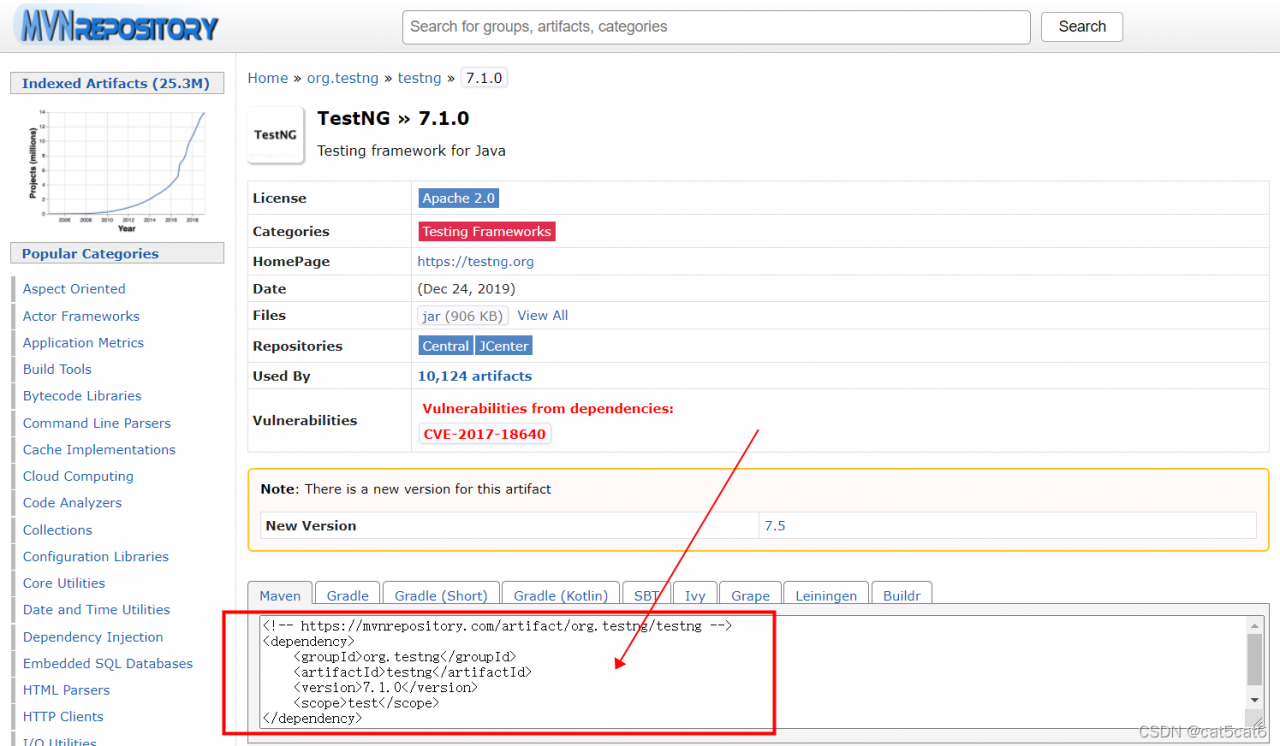Open the Apache 2.0 license tag
This screenshot has width=1280, height=746.
click(459, 198)
